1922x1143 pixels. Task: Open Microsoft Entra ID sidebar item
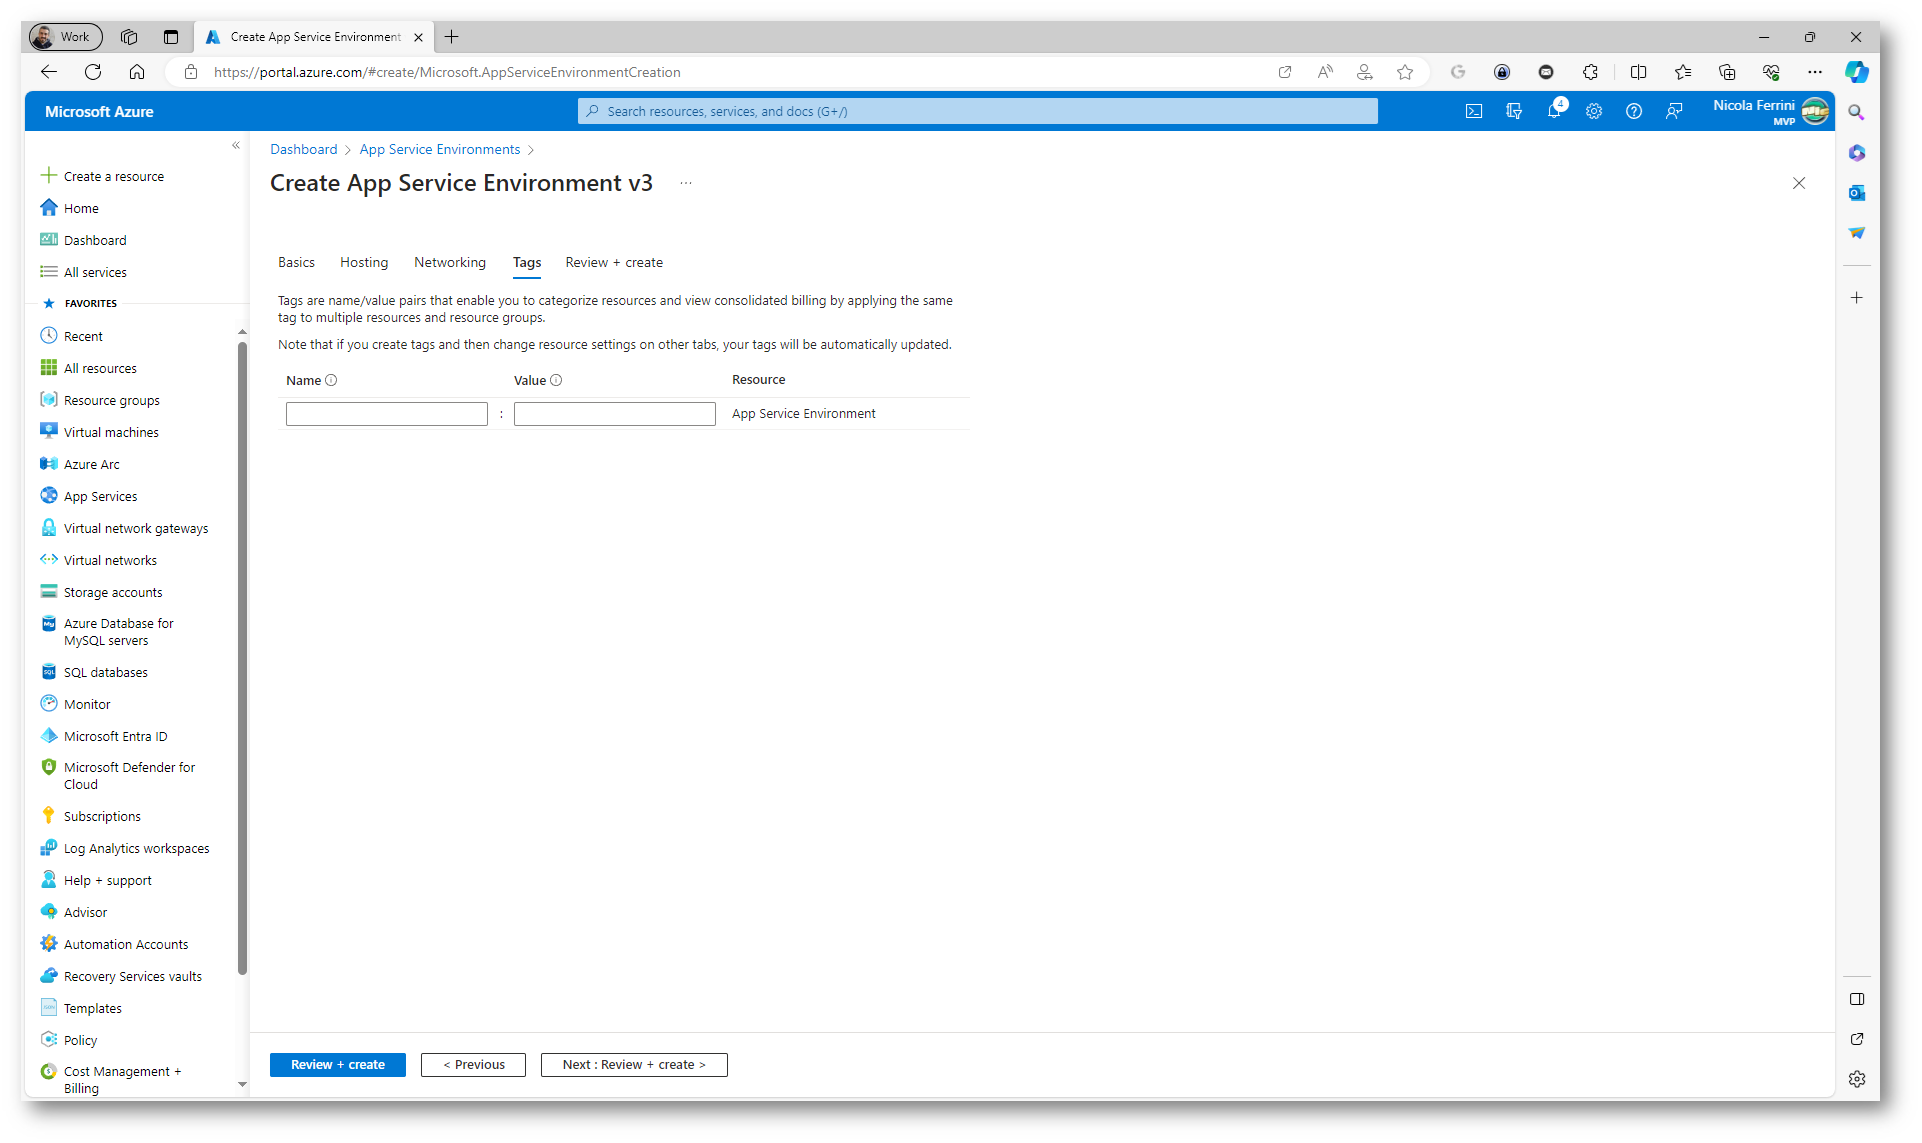(115, 736)
